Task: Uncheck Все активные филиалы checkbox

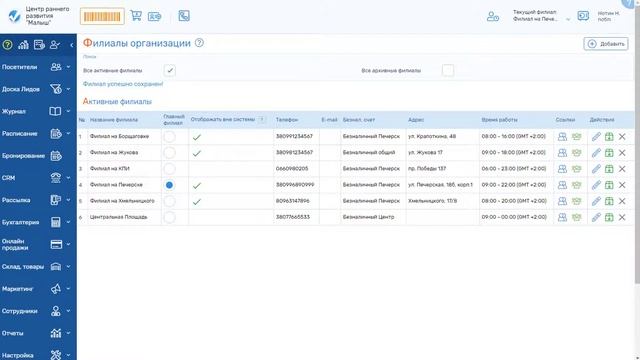Action: (170, 70)
